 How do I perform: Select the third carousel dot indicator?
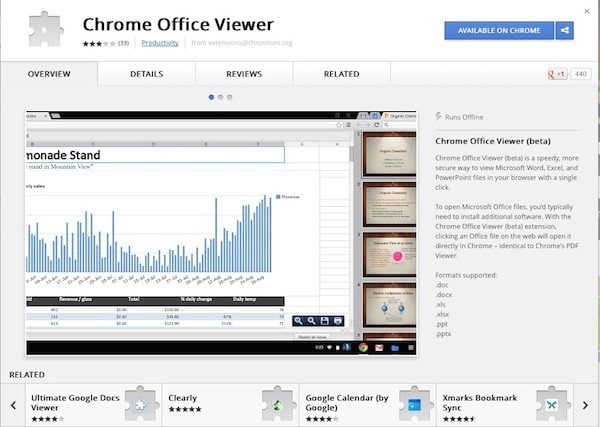[x=229, y=97]
